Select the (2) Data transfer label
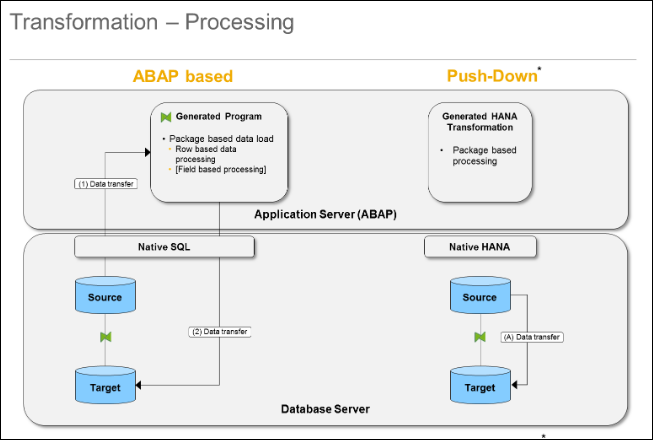This screenshot has width=653, height=440. [x=219, y=331]
